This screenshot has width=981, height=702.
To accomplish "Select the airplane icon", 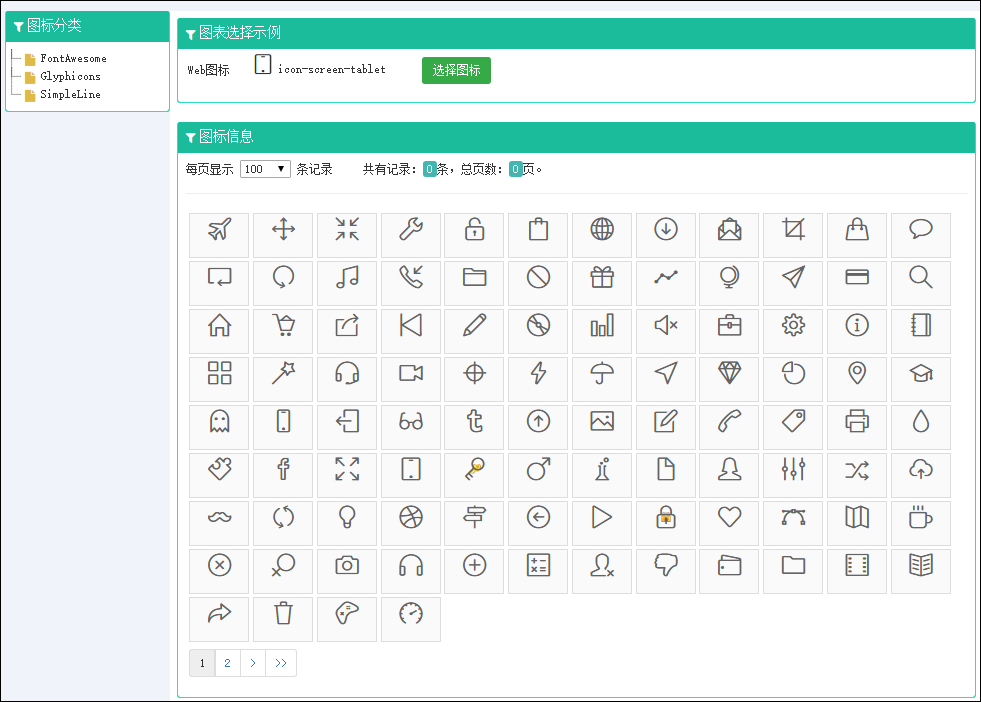I will [x=219, y=230].
